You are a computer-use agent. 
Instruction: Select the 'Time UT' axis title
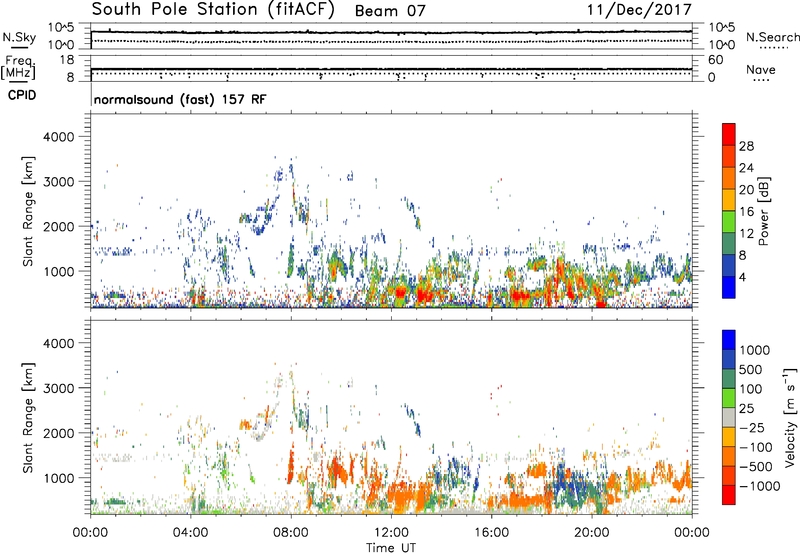coord(391,548)
